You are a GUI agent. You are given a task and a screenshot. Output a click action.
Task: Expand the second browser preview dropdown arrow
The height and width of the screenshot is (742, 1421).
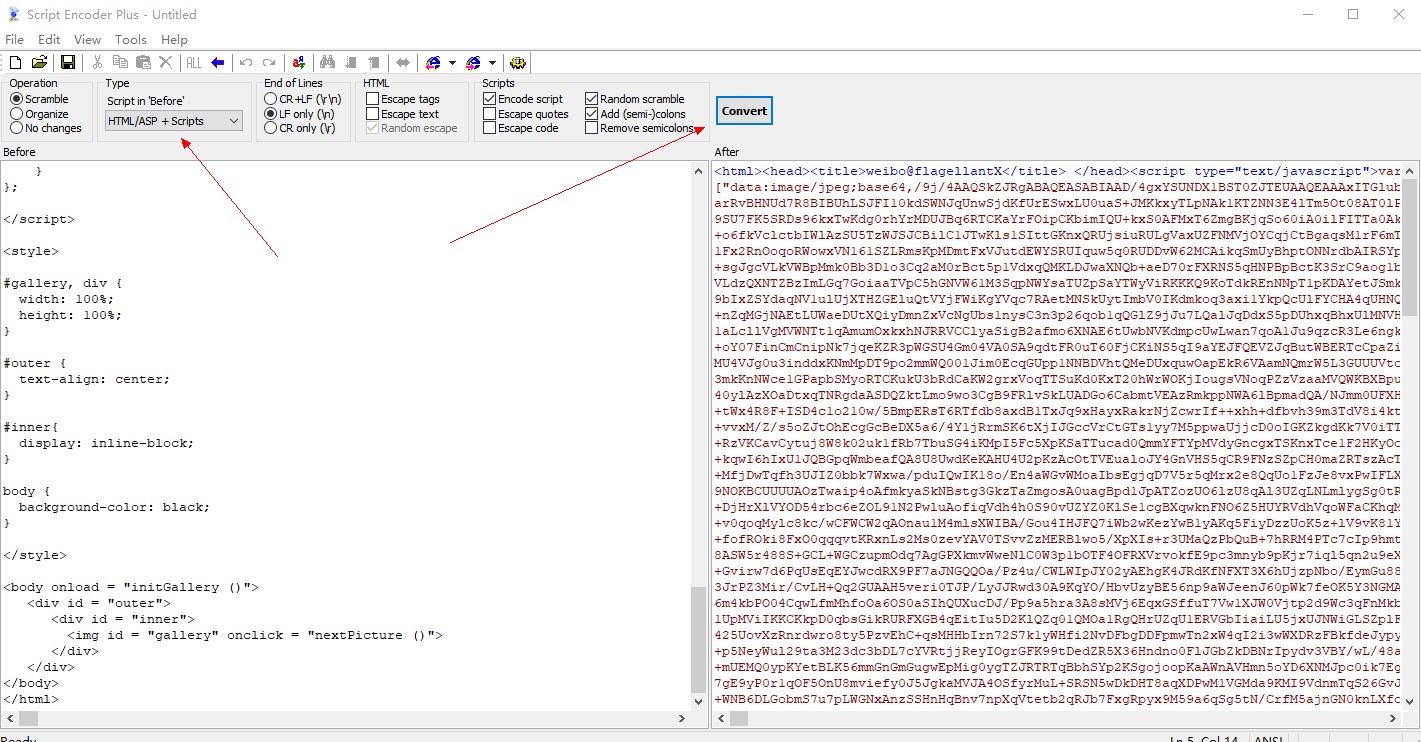coord(492,62)
